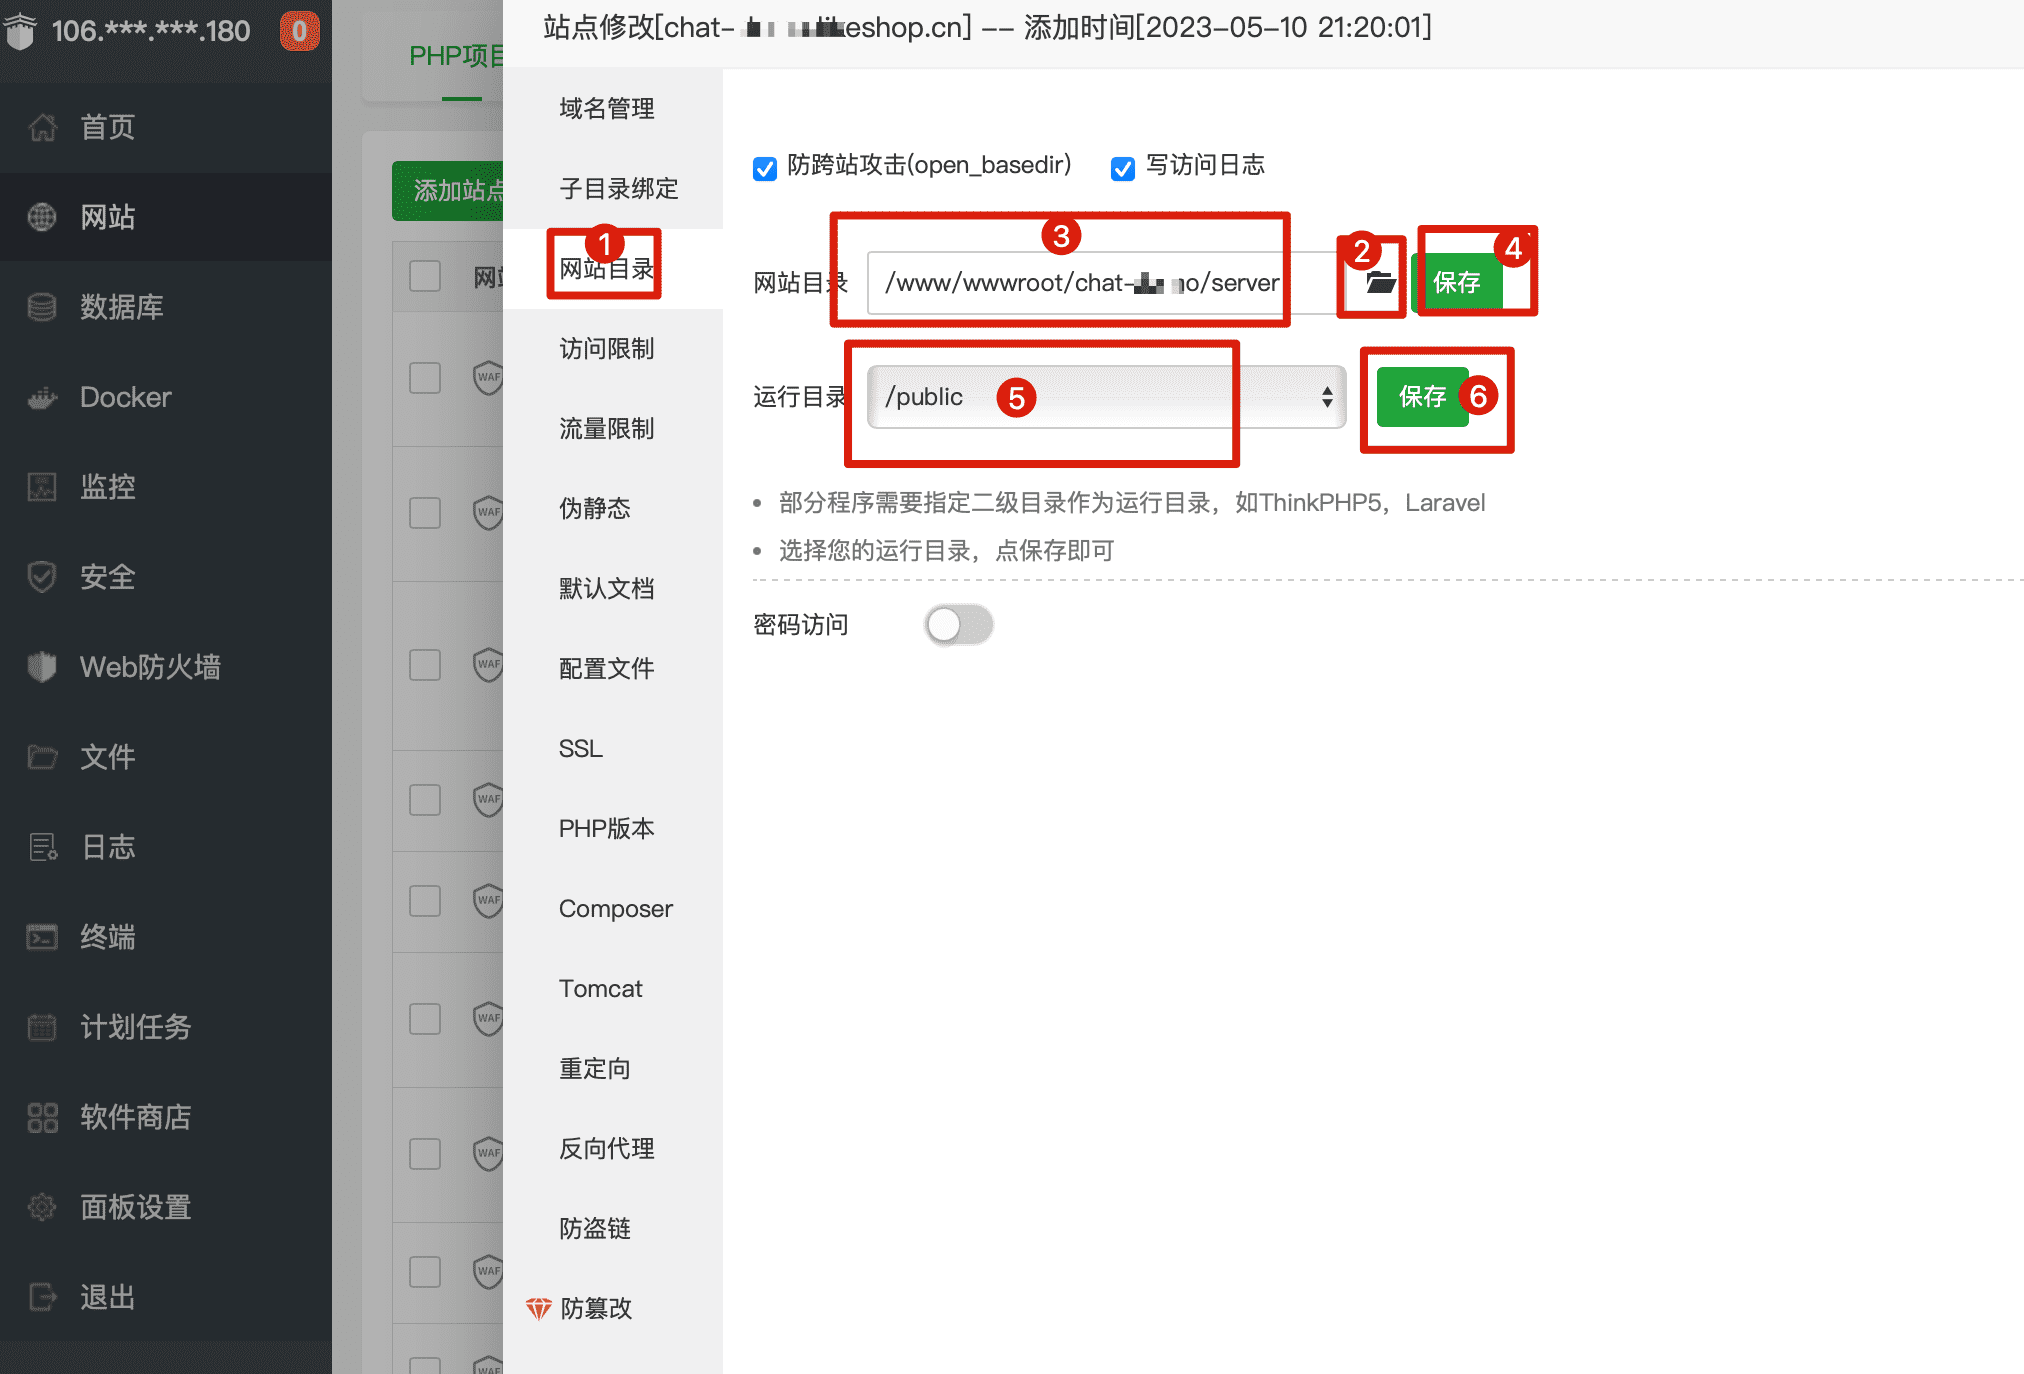This screenshot has width=2024, height=1374.
Task: Uncheck the open_basedir anti cross-site checkbox
Action: click(x=765, y=168)
